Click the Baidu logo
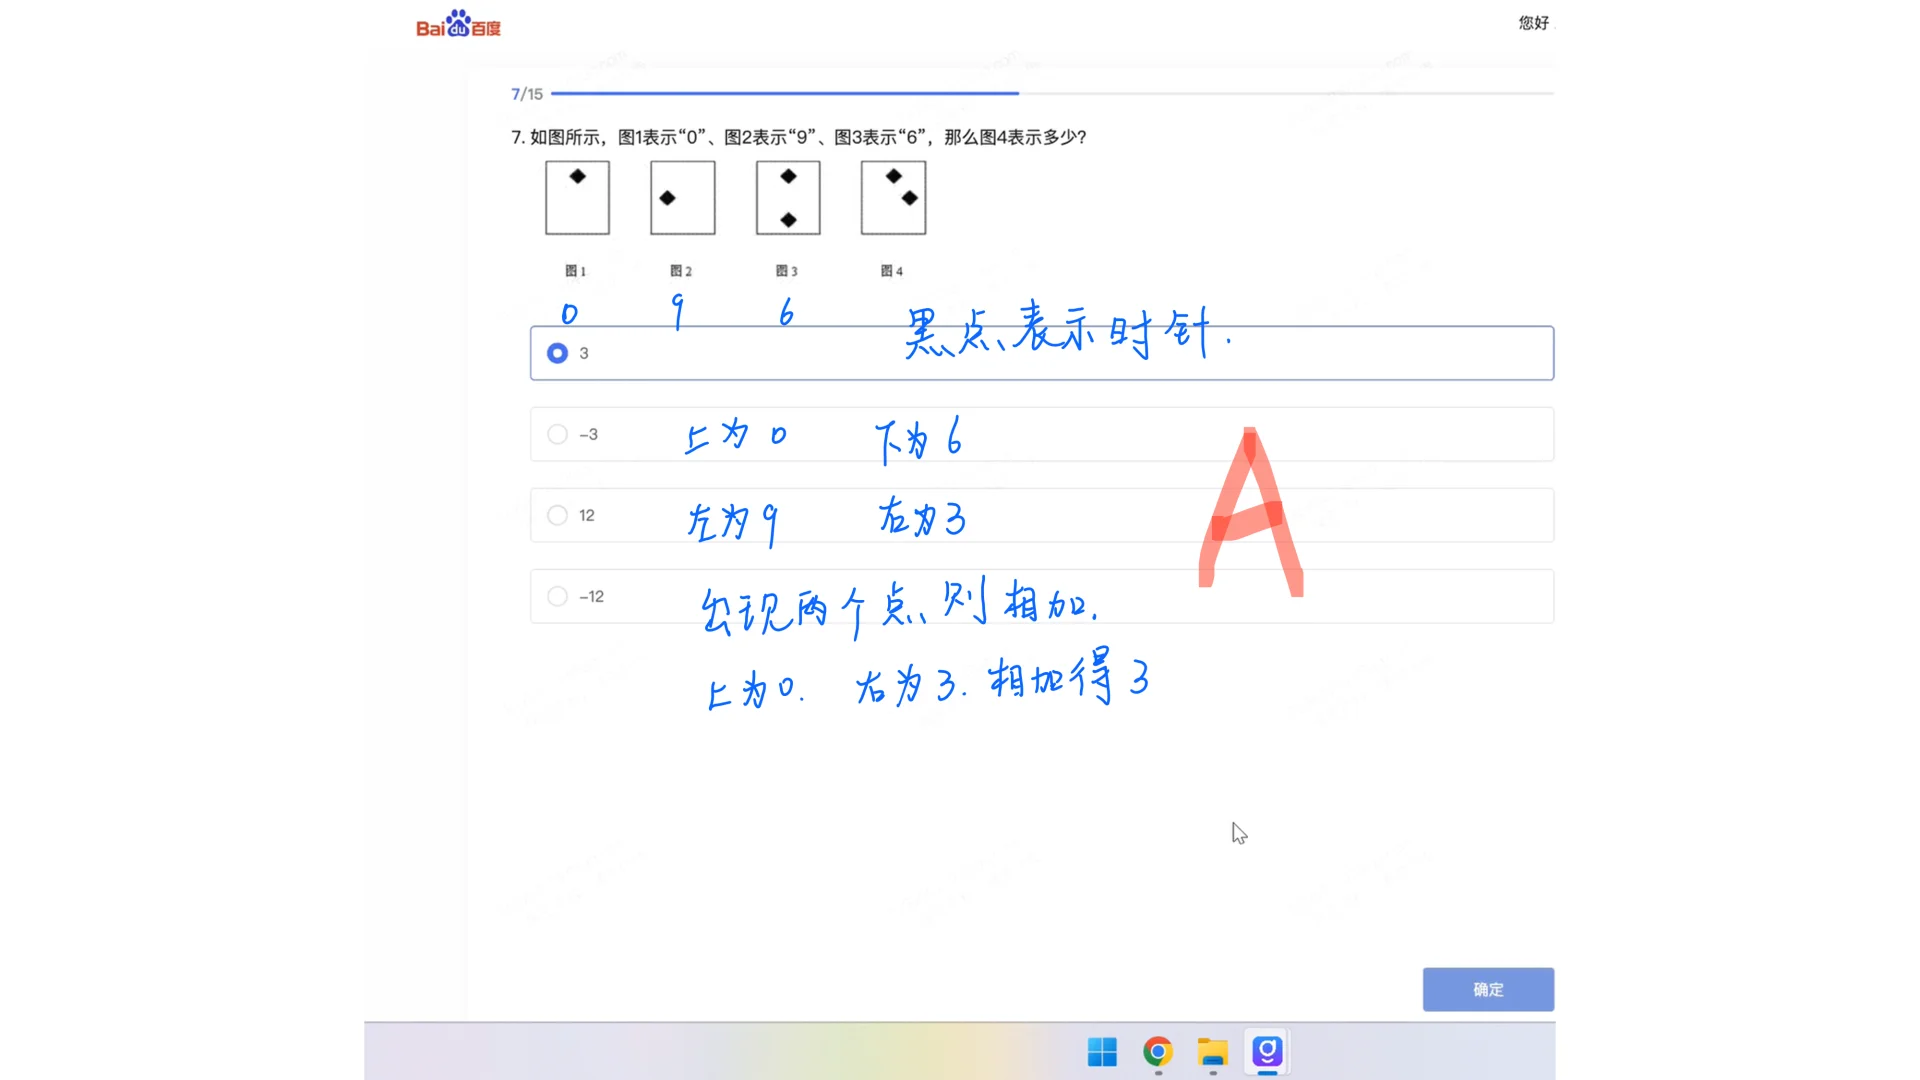The height and width of the screenshot is (1080, 1920). coord(458,24)
